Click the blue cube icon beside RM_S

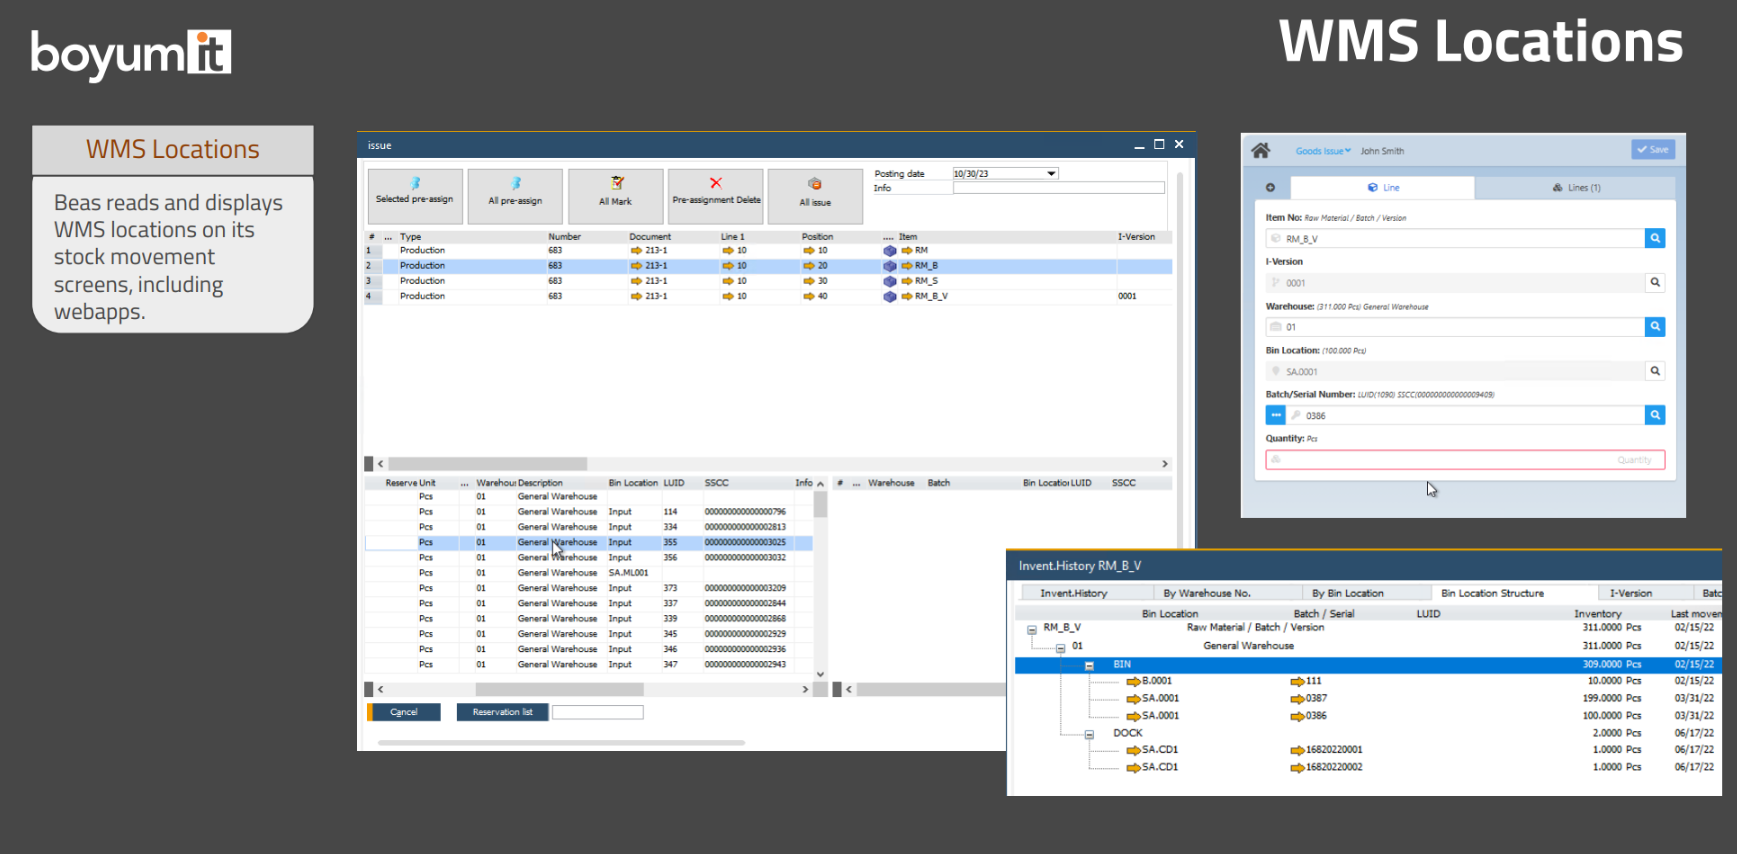click(x=890, y=281)
